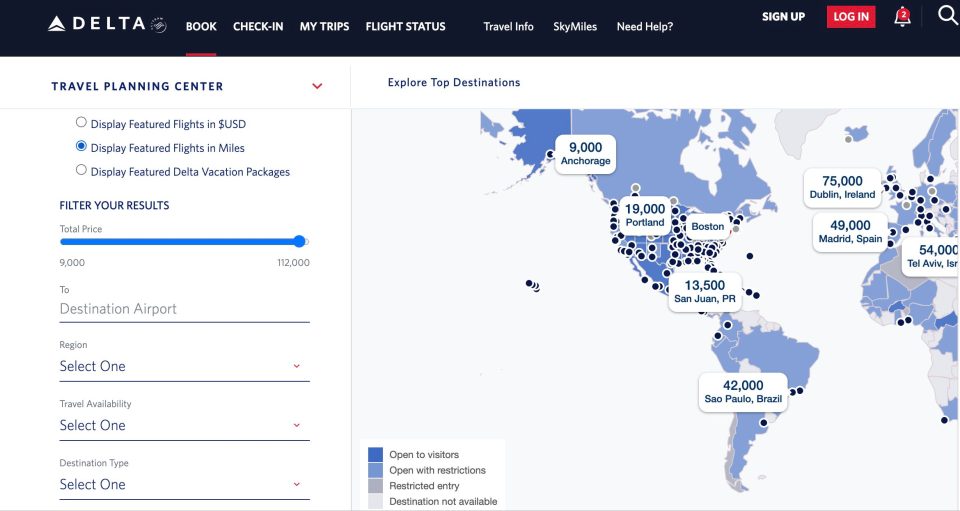Open the Region dropdown
The height and width of the screenshot is (511, 960).
[x=184, y=366]
